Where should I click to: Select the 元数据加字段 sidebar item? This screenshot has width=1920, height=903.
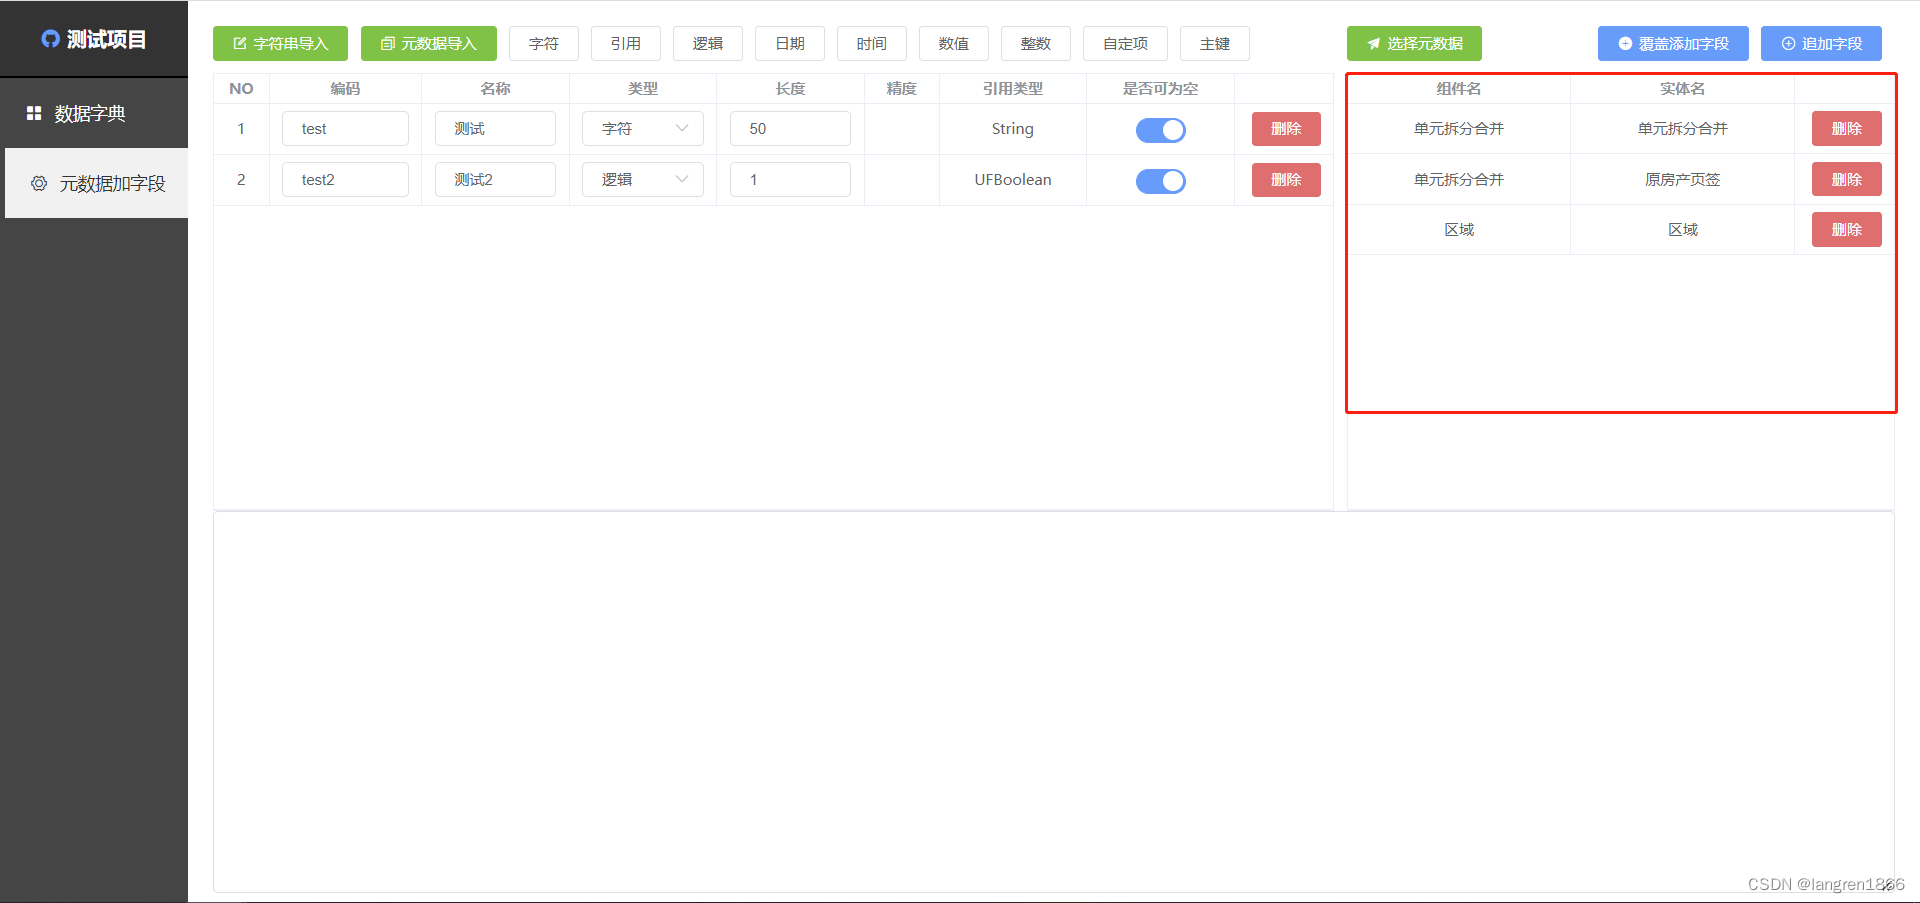pyautogui.click(x=97, y=183)
